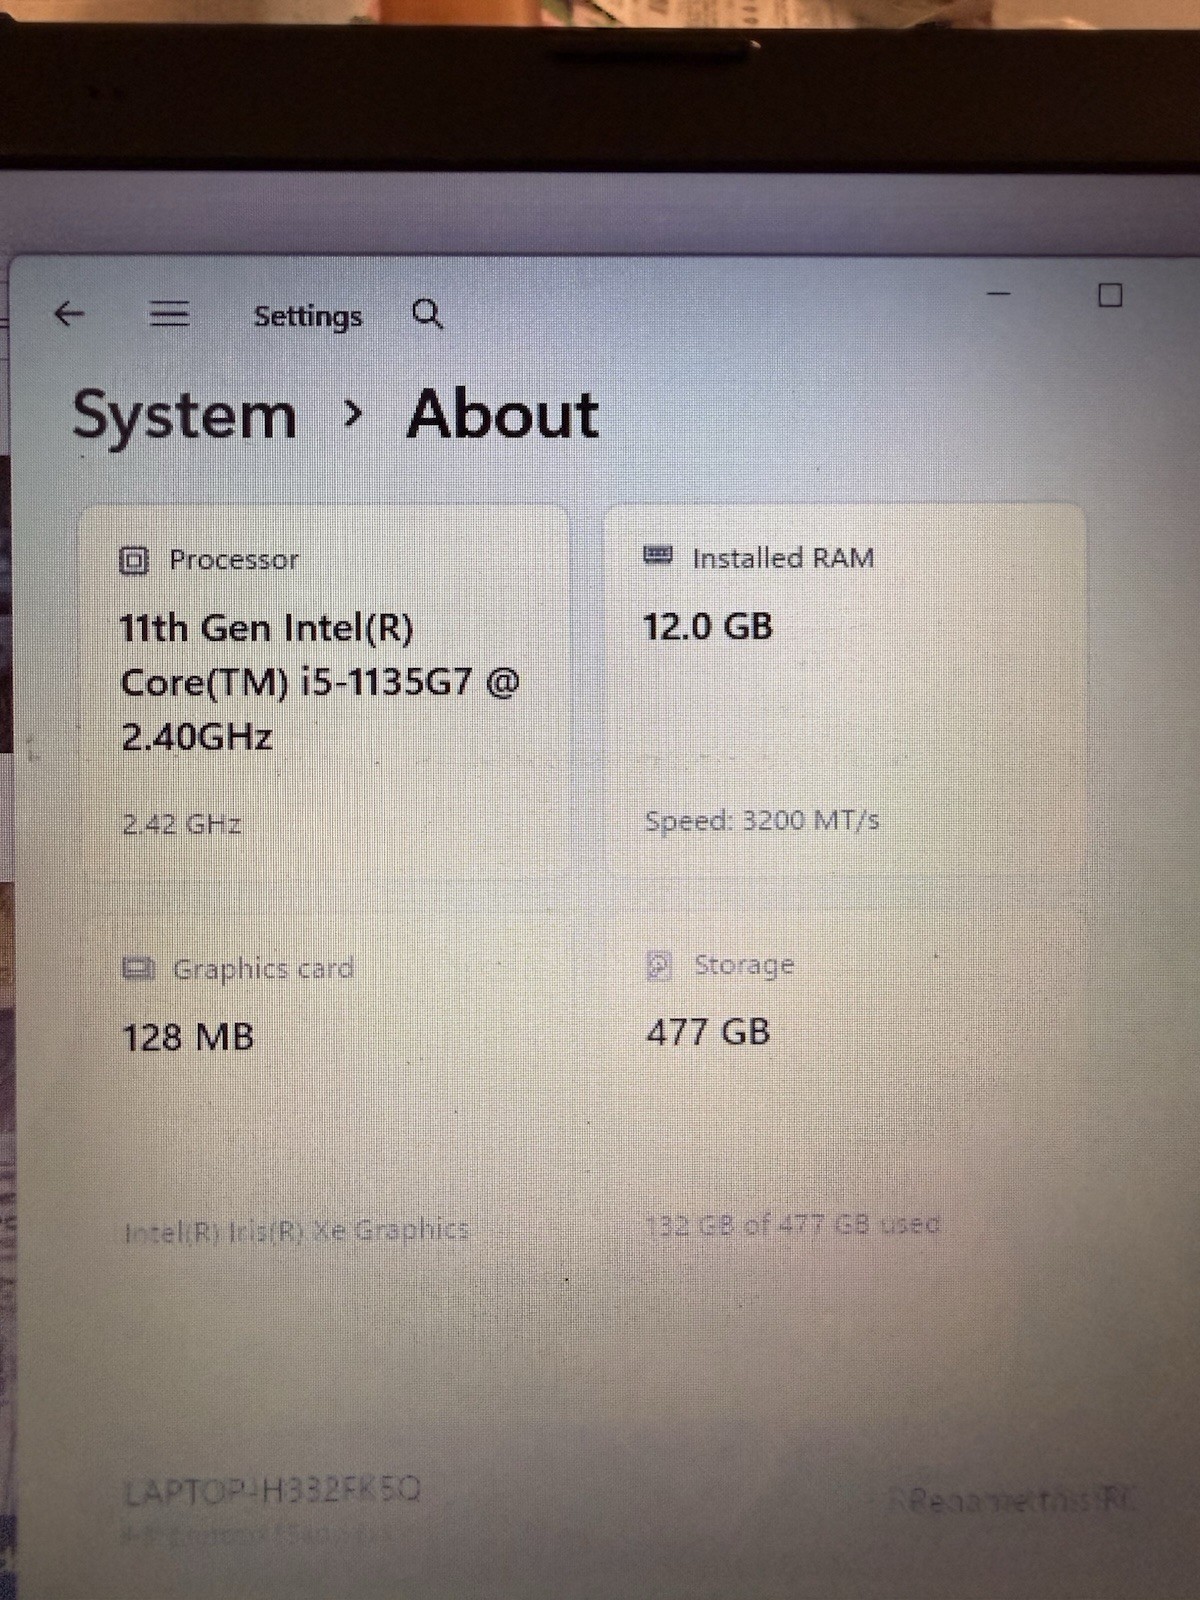Click the 128 MB graphics memory value

point(188,1037)
